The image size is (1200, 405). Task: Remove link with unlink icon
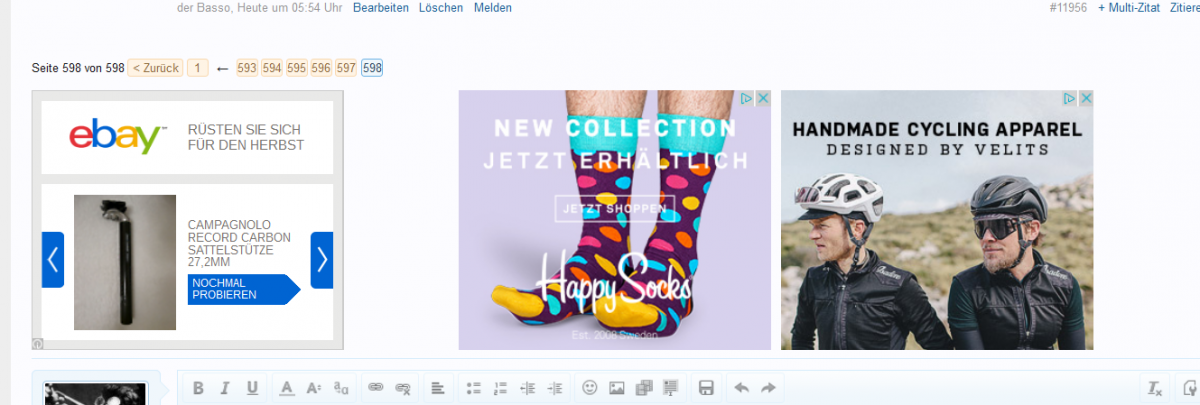pos(403,388)
